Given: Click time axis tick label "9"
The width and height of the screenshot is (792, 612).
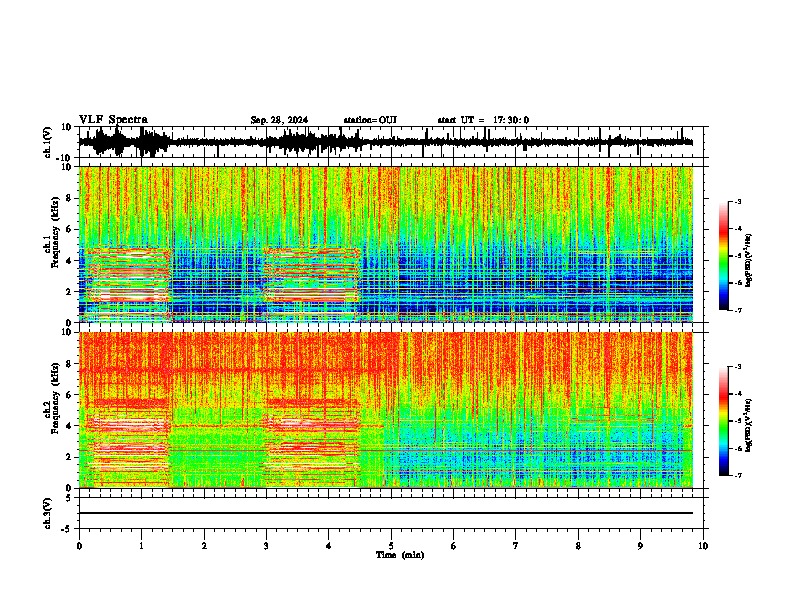Looking at the screenshot, I should (640, 546).
